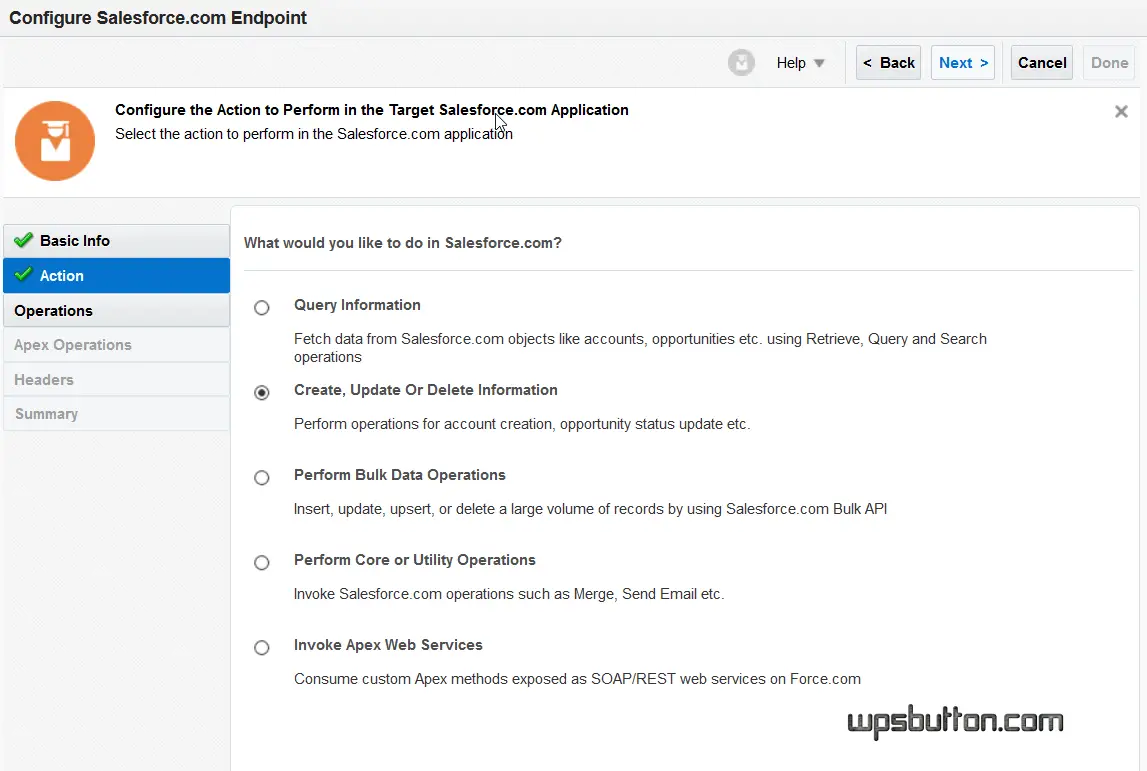Click 'Select the action to perform' subtitle text

[x=314, y=134]
